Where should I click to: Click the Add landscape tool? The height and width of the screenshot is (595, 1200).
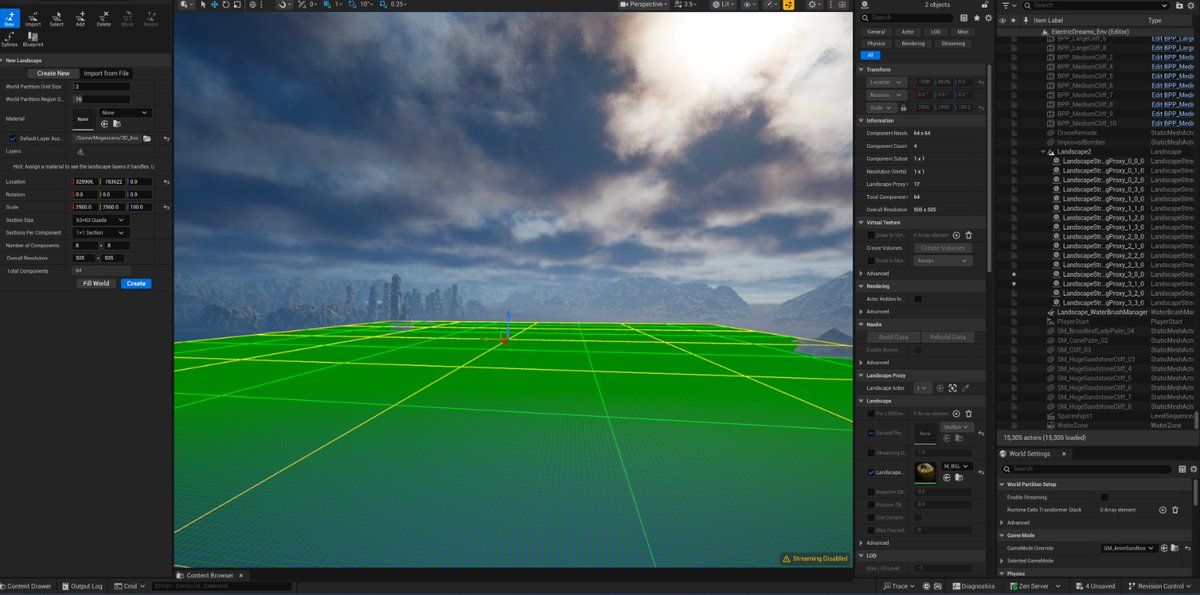[x=80, y=19]
